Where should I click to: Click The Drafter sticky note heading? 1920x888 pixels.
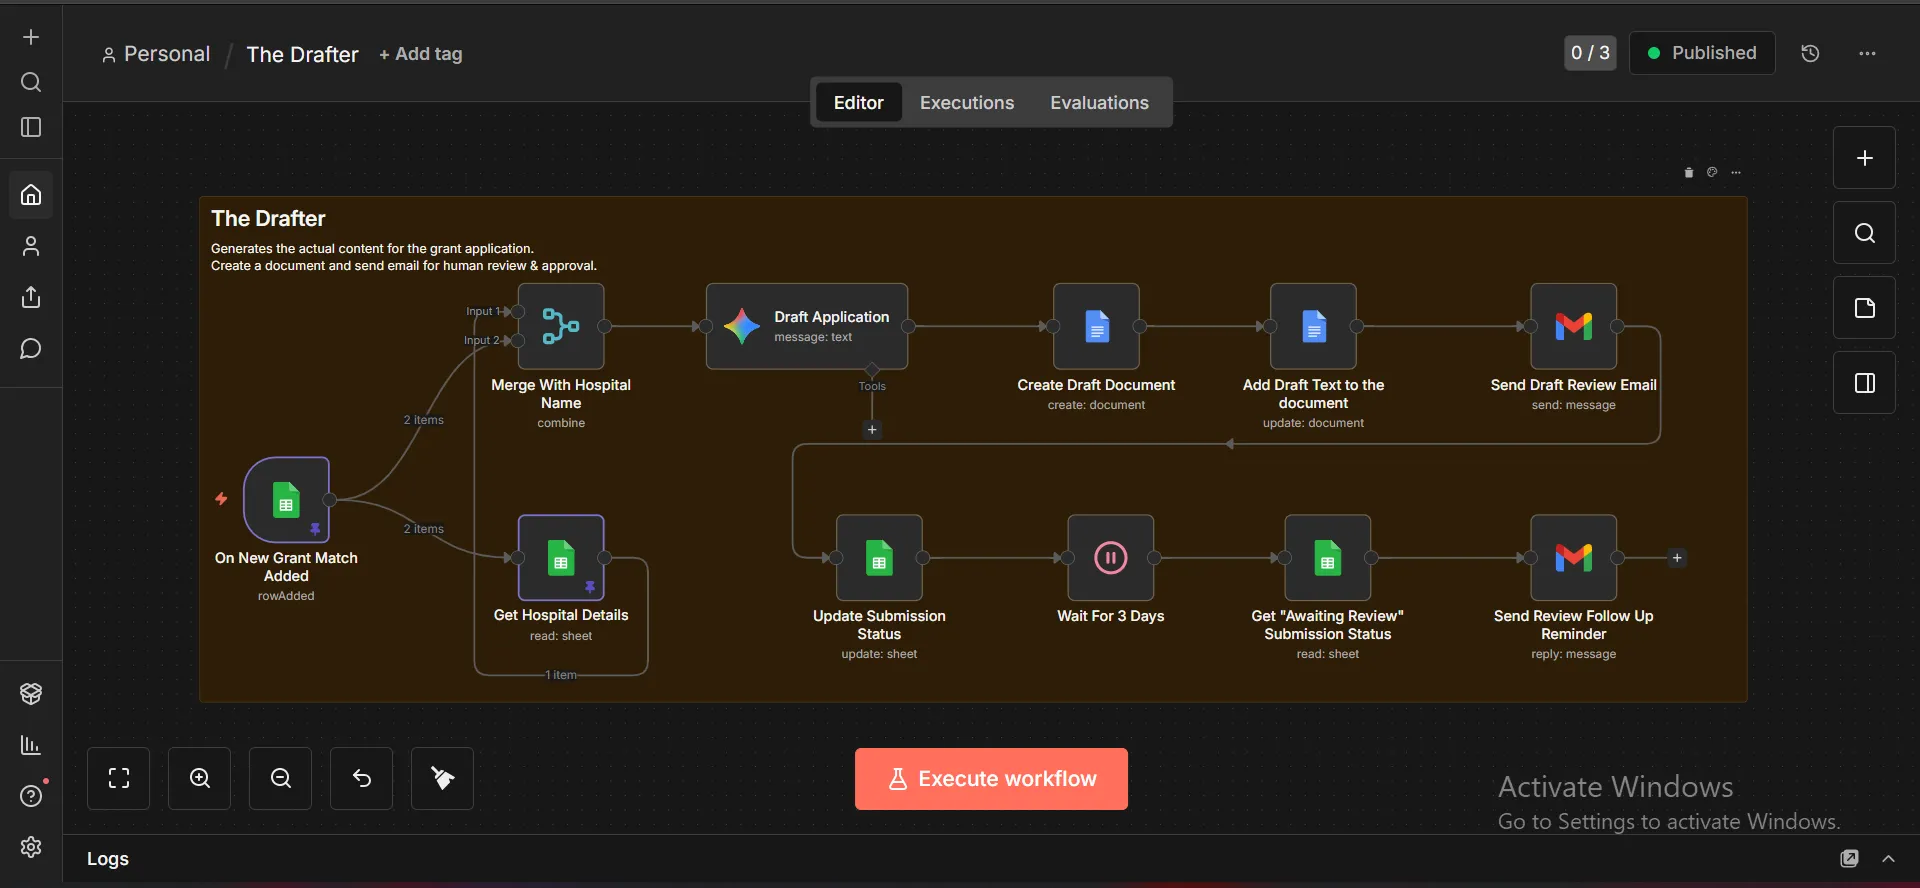[268, 219]
